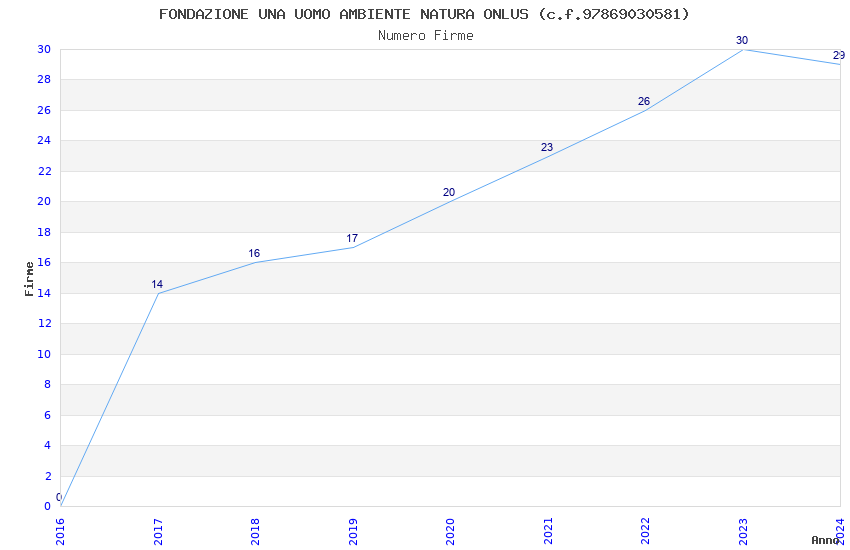Click the y-axis tick label 28
The height and width of the screenshot is (550, 850).
(44, 79)
